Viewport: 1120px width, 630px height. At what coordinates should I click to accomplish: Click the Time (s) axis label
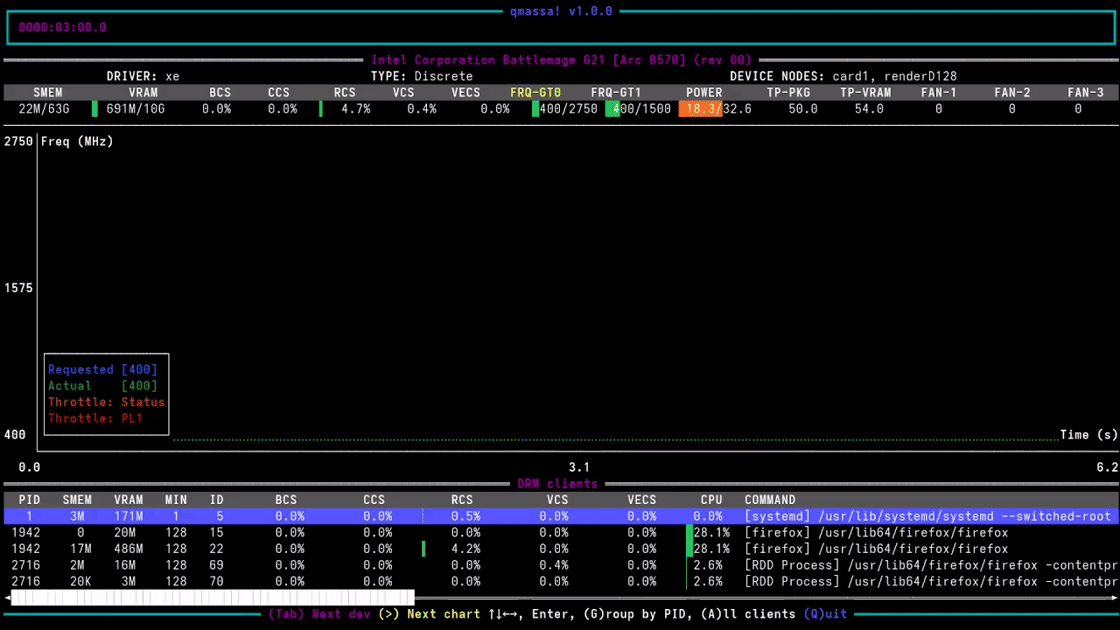[1089, 434]
